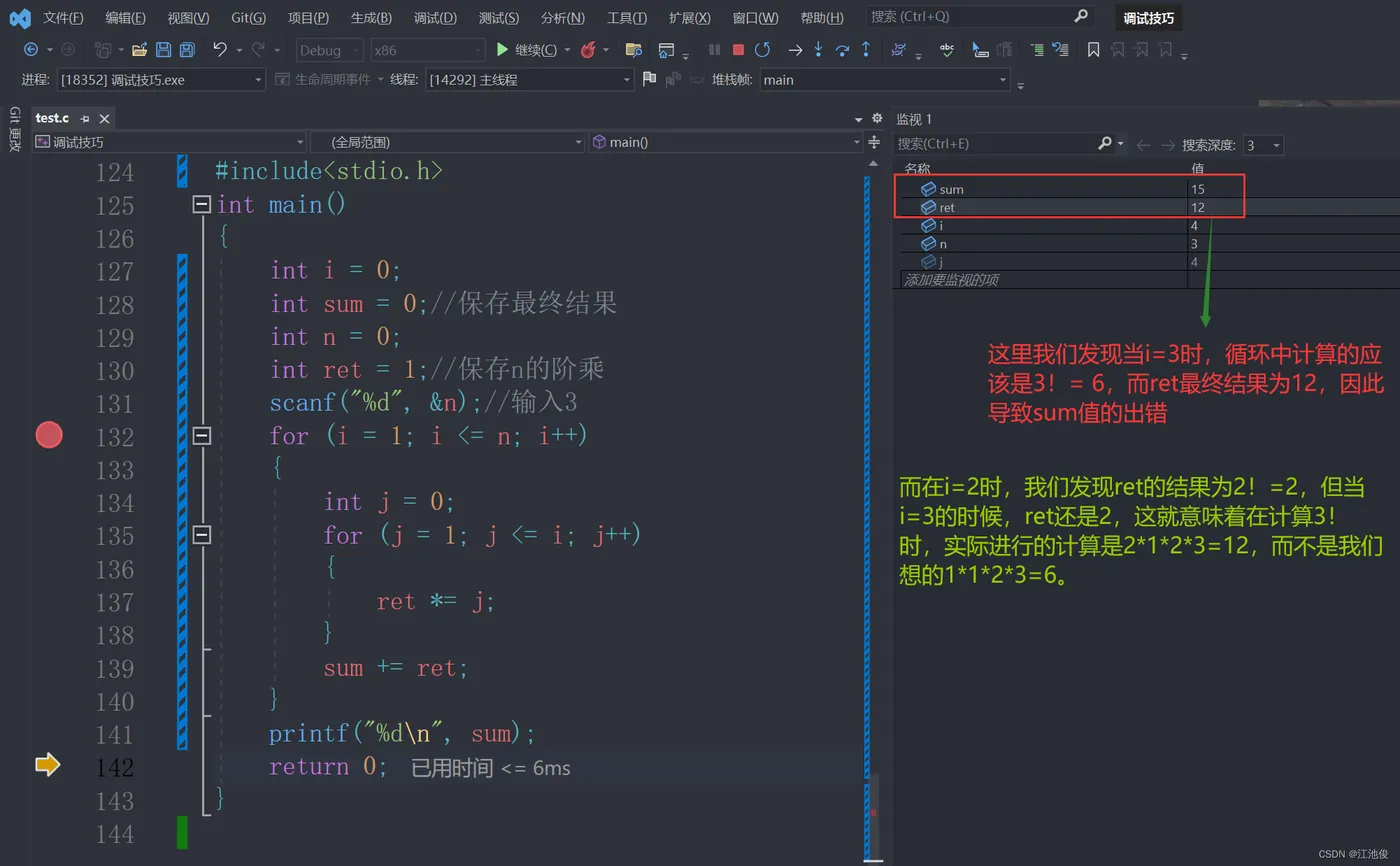Image resolution: width=1400 pixels, height=866 pixels.
Task: Click the Visual Studio search box
Action: 979,16
